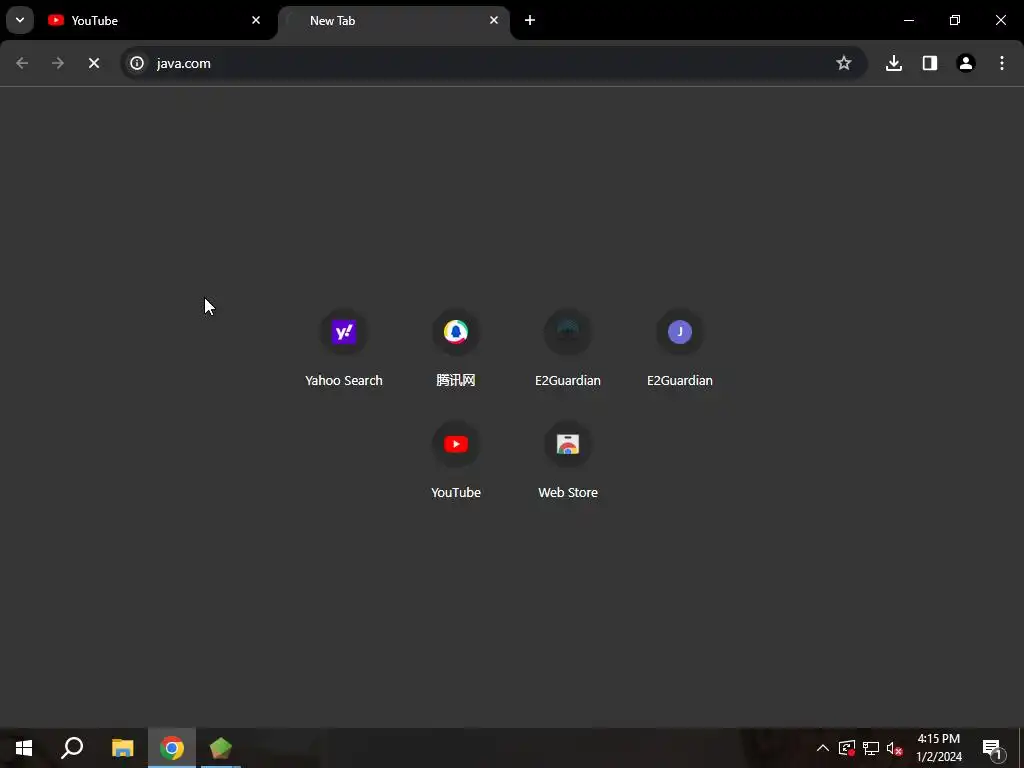Open the green cube app in taskbar
1024x768 pixels.
[221, 748]
